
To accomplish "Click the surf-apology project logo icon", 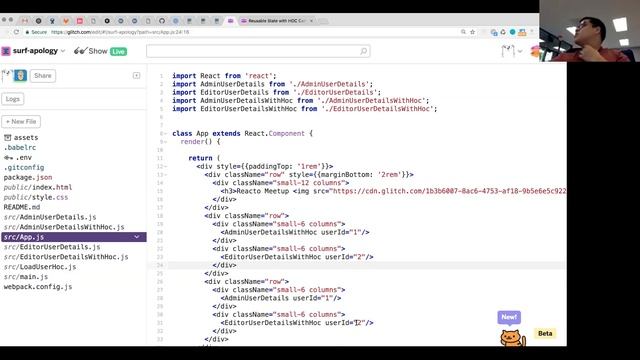I will click(6, 51).
